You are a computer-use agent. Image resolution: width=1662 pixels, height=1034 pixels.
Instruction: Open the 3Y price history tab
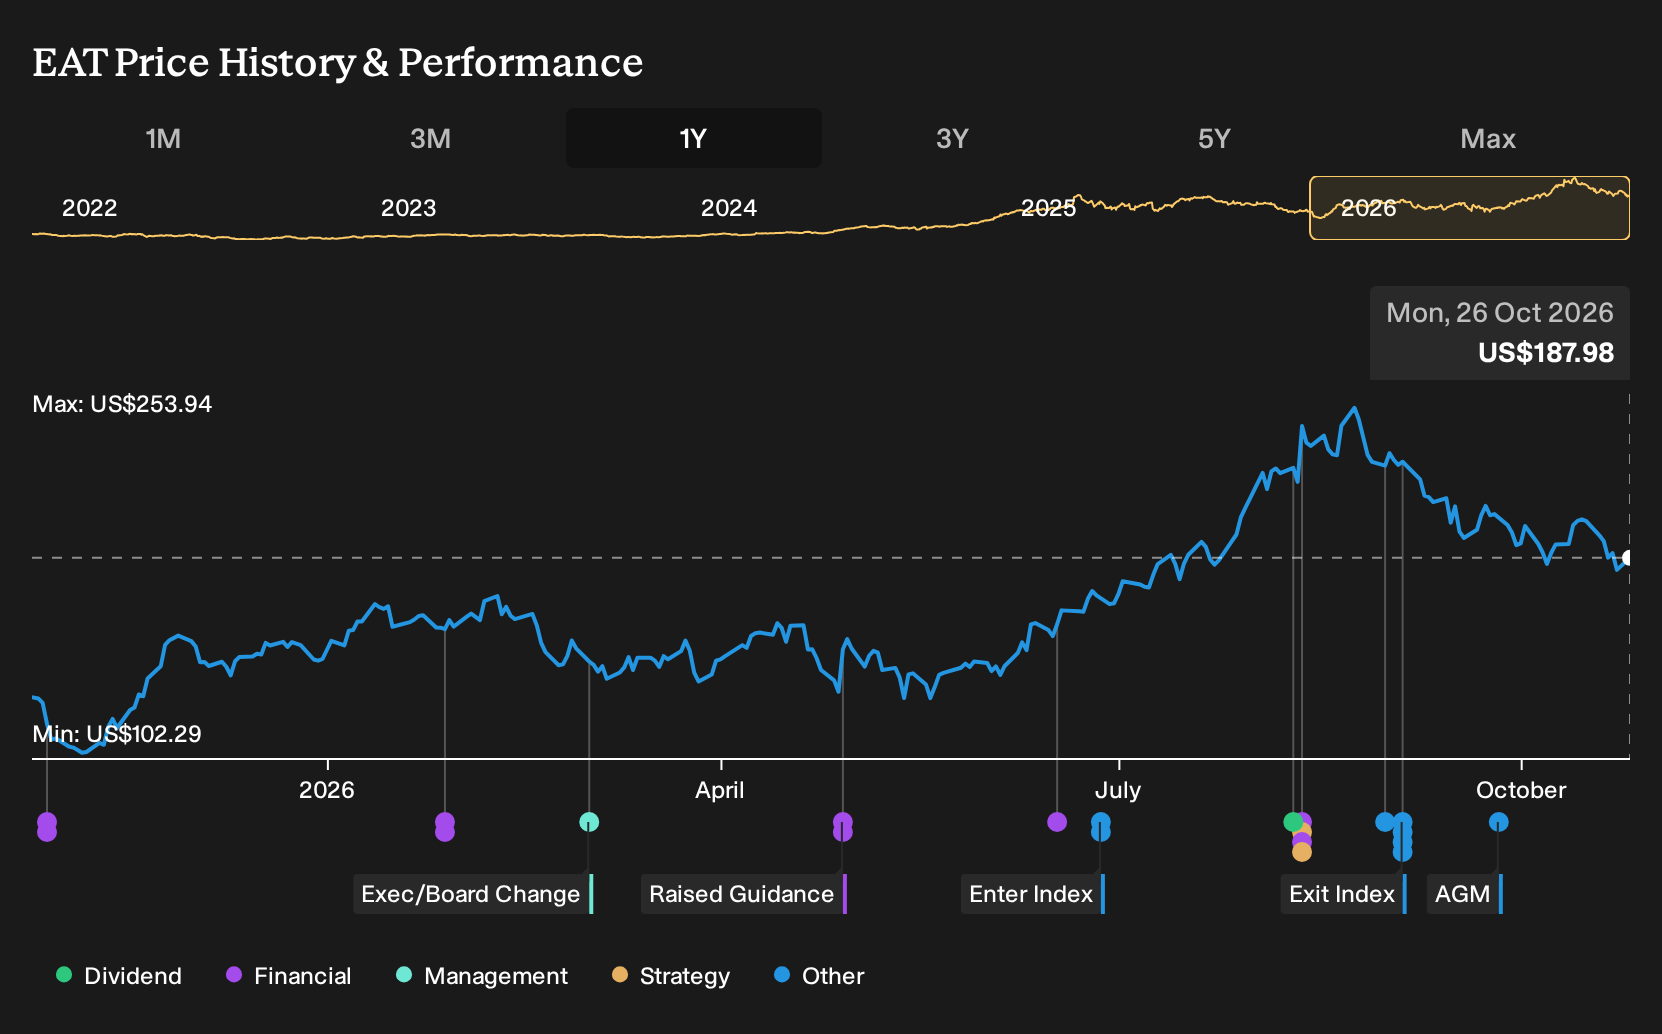point(952,138)
